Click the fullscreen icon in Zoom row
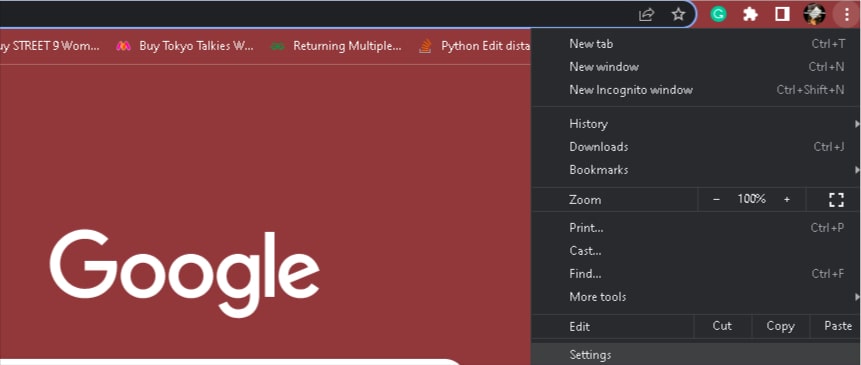This screenshot has height=365, width=861. (836, 200)
